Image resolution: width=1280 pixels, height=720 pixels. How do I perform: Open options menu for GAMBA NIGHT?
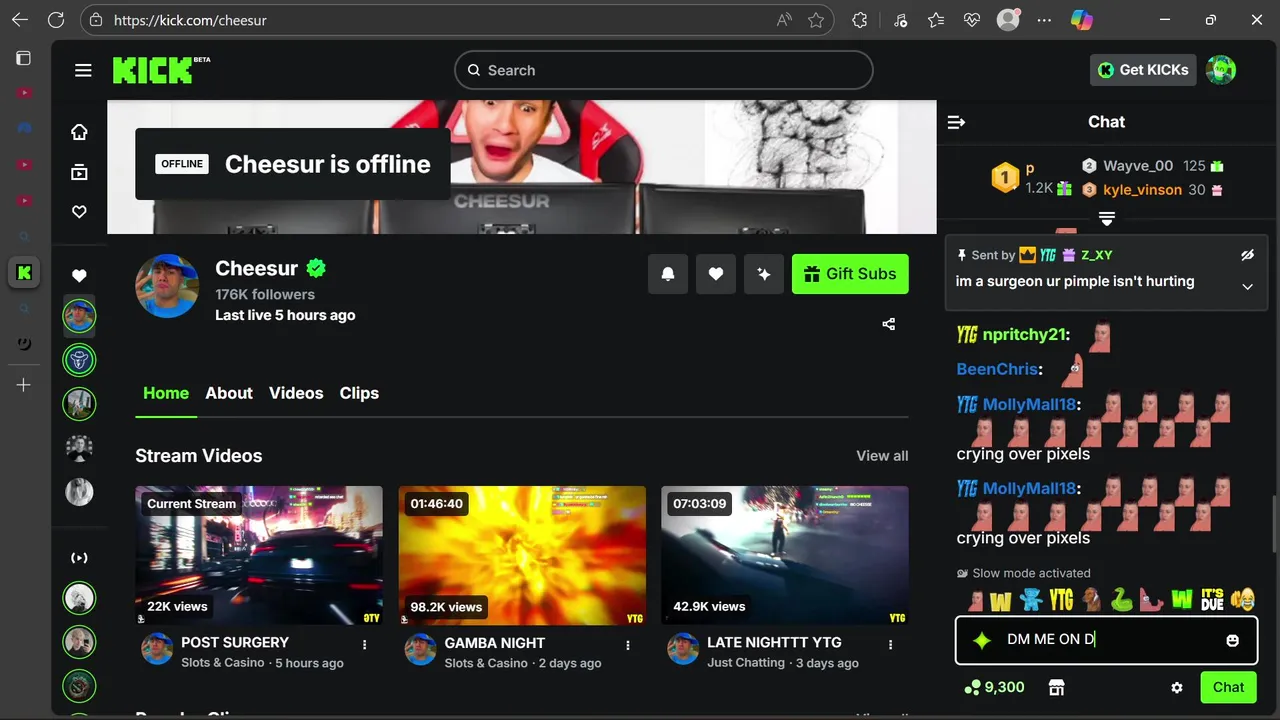coord(628,645)
